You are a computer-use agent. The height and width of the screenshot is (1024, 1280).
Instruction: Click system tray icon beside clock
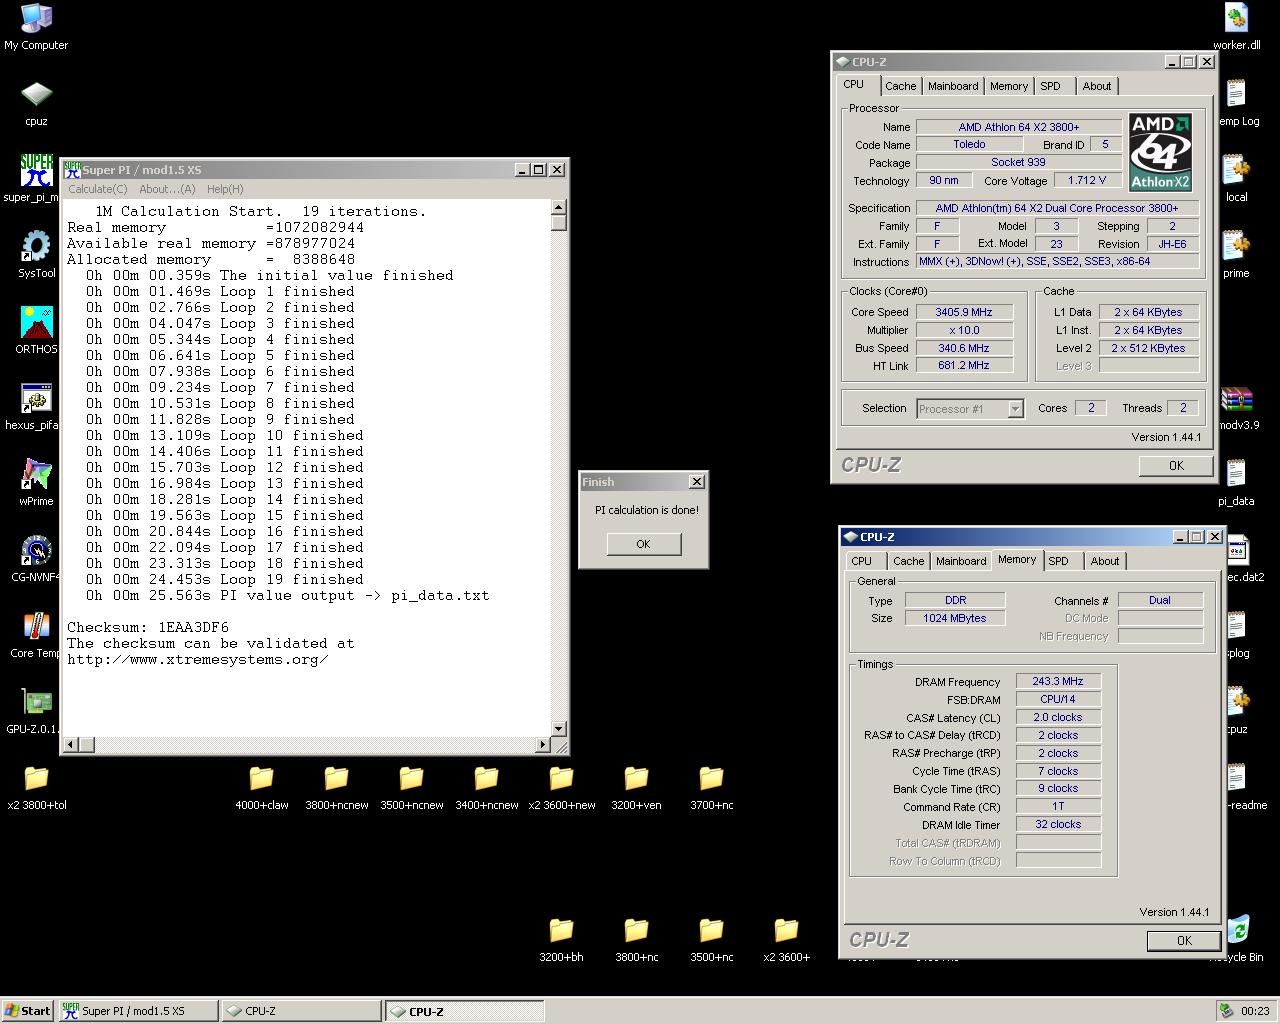(x=1226, y=1011)
